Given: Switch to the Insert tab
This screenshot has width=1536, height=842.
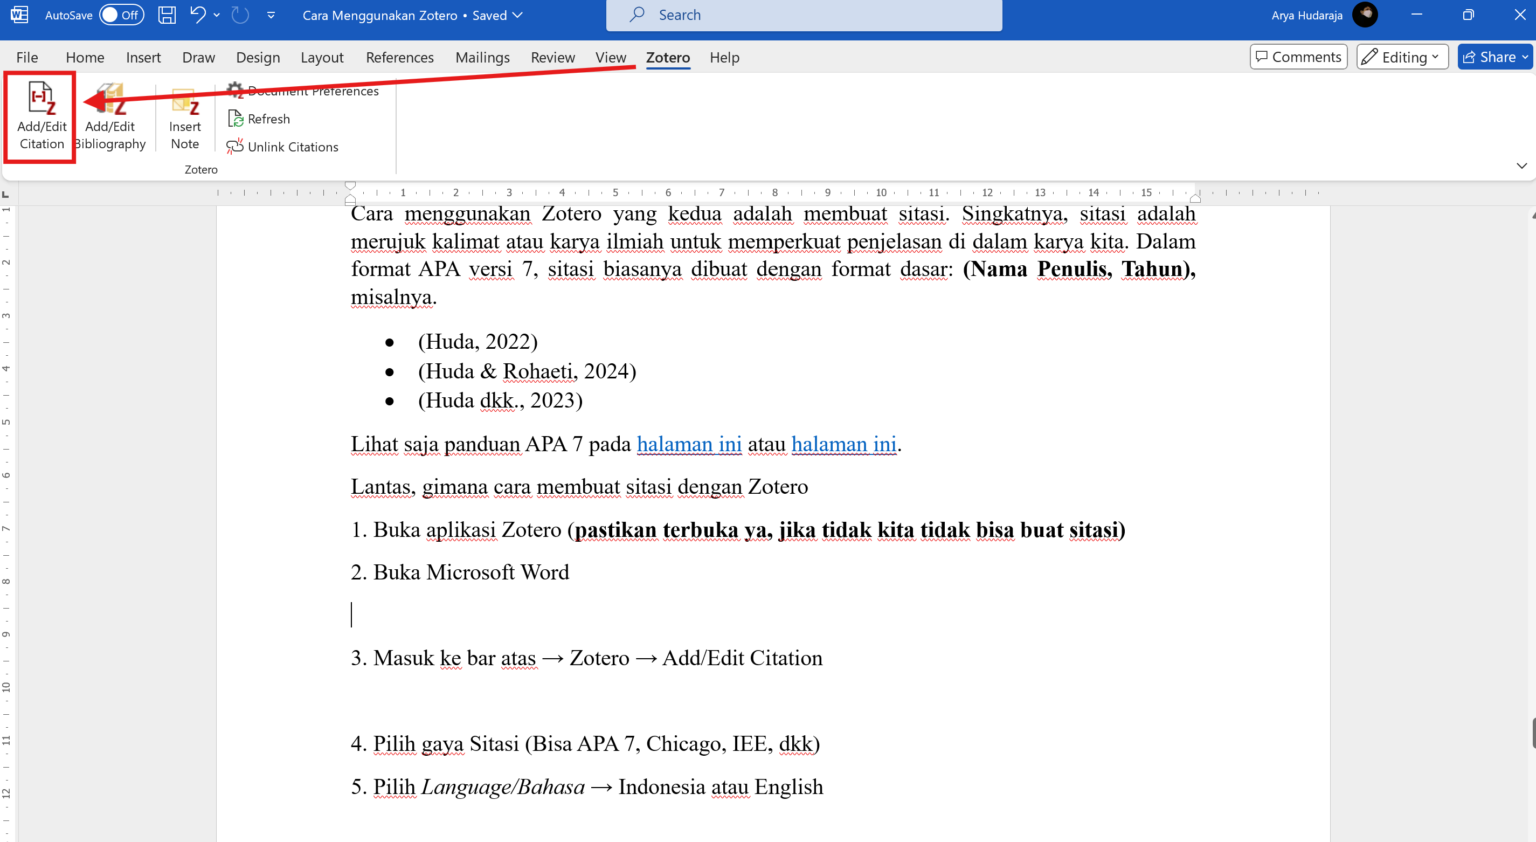Looking at the screenshot, I should click(143, 57).
